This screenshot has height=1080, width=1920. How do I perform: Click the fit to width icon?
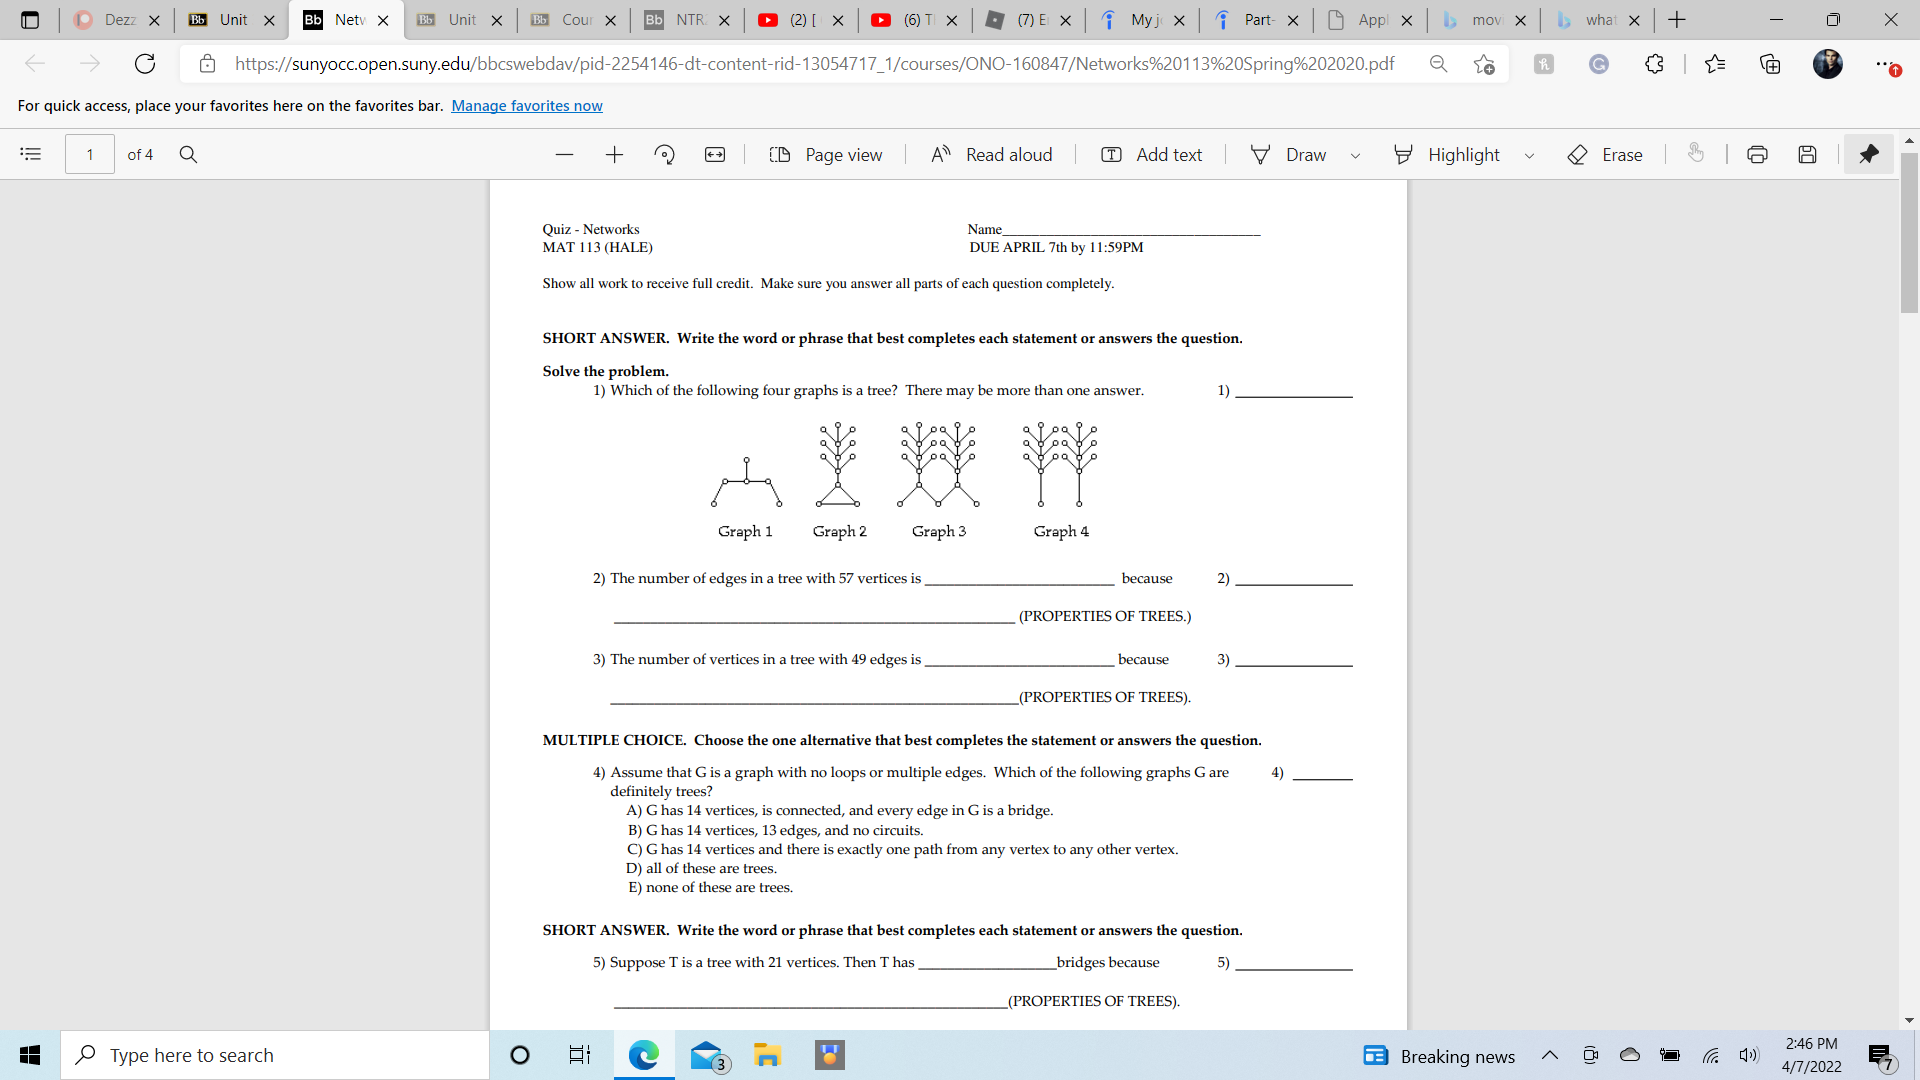715,154
